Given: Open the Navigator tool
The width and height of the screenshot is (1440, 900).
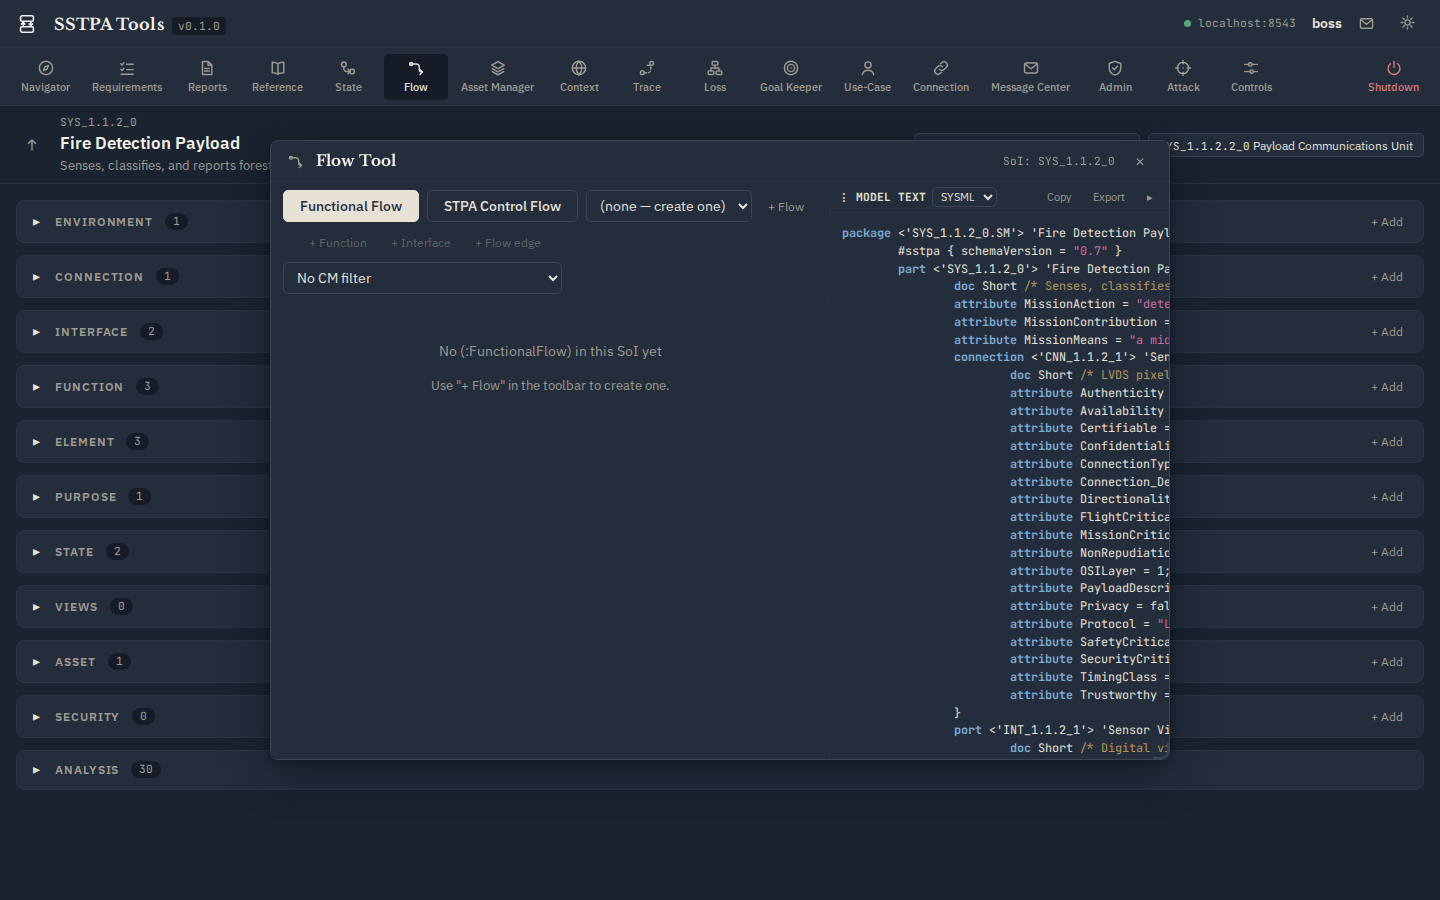Looking at the screenshot, I should tap(46, 77).
